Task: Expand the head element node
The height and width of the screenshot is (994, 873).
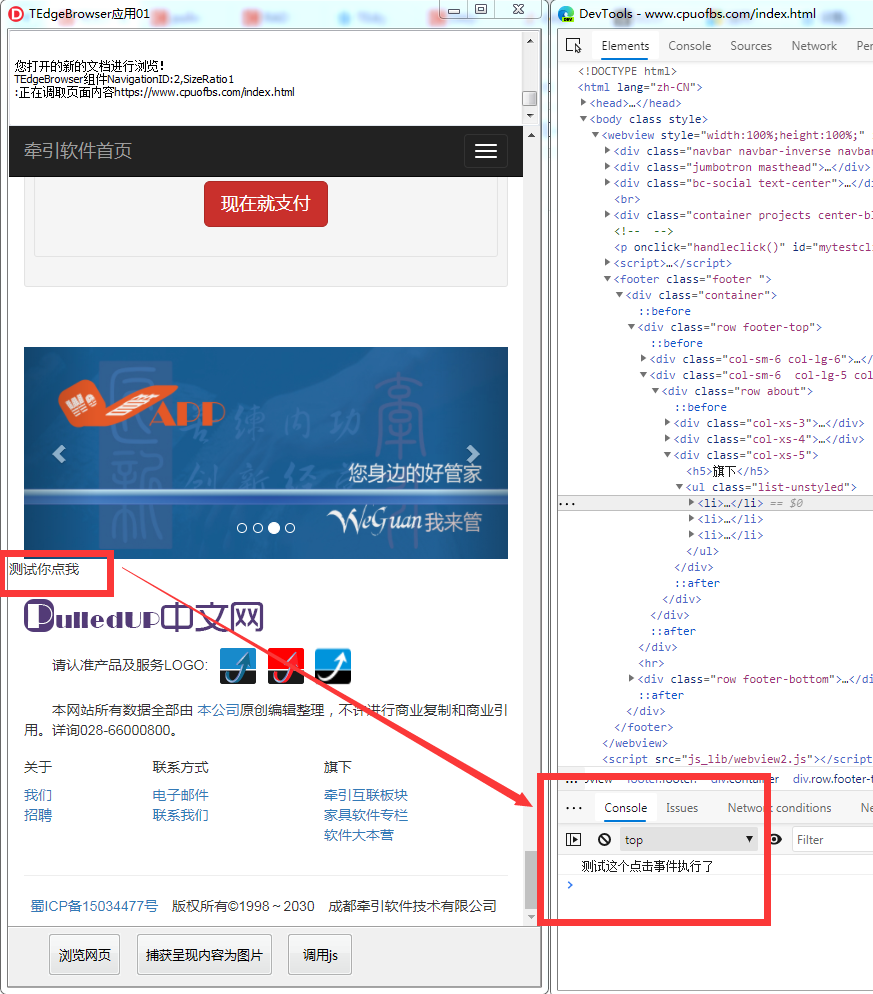Action: [583, 103]
